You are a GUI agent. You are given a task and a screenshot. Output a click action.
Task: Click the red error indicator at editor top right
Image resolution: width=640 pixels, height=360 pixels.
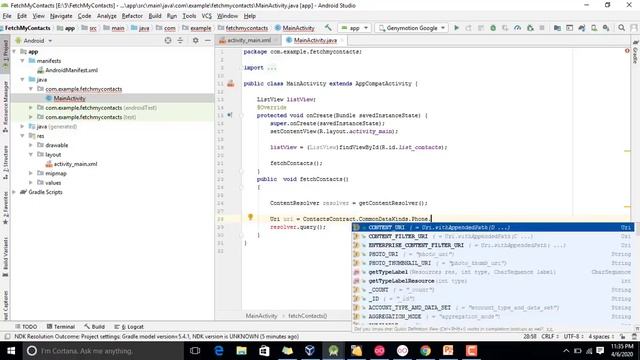point(627,51)
